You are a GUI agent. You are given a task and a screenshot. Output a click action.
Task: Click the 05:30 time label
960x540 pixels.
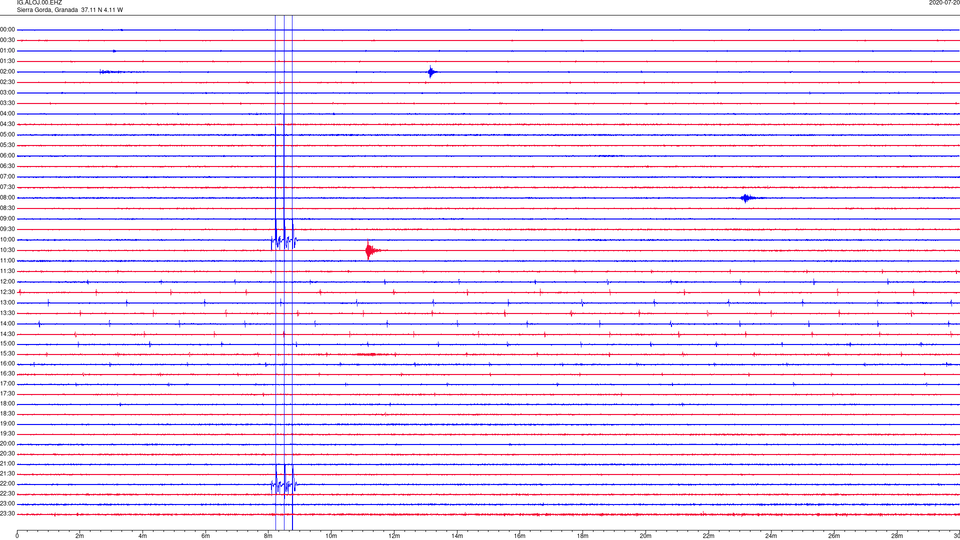click(x=8, y=145)
